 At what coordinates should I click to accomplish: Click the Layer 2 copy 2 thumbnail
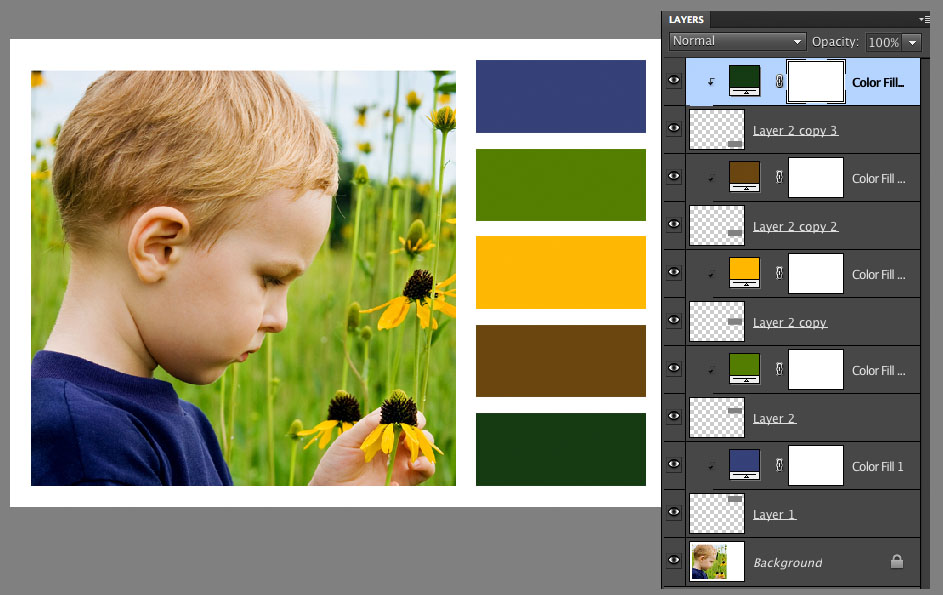click(x=717, y=226)
